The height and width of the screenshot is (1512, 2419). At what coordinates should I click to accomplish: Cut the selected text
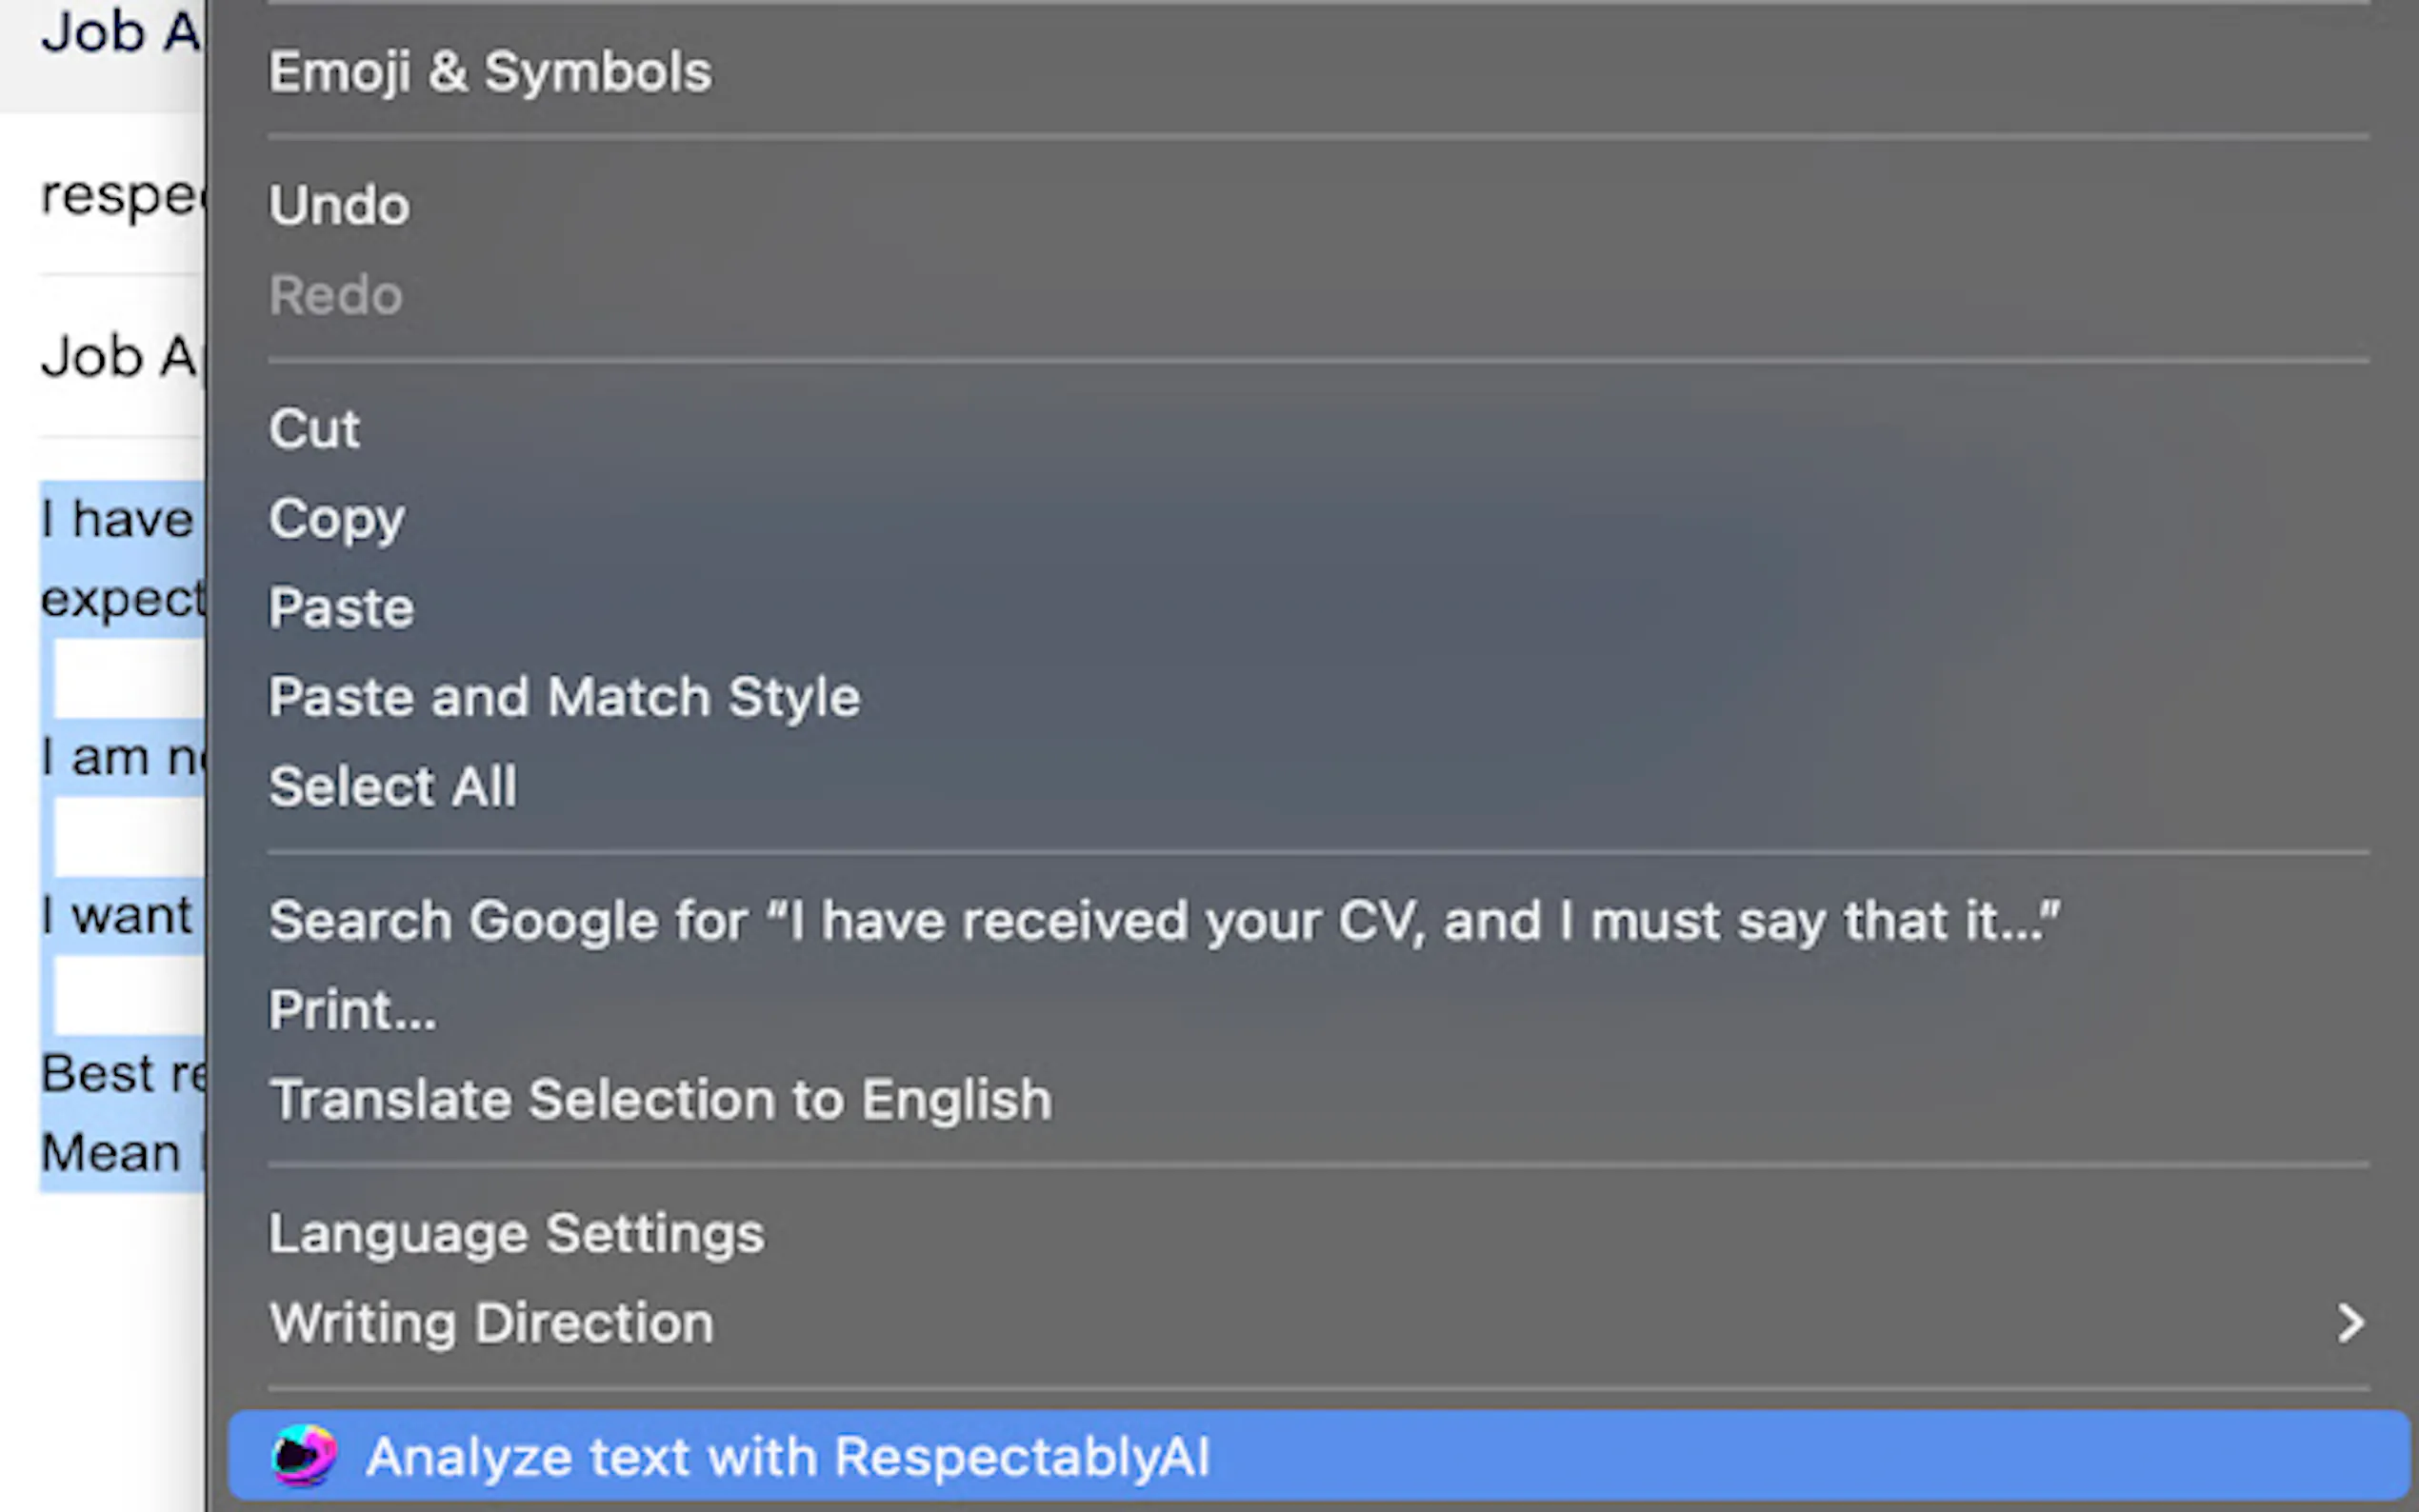point(314,429)
